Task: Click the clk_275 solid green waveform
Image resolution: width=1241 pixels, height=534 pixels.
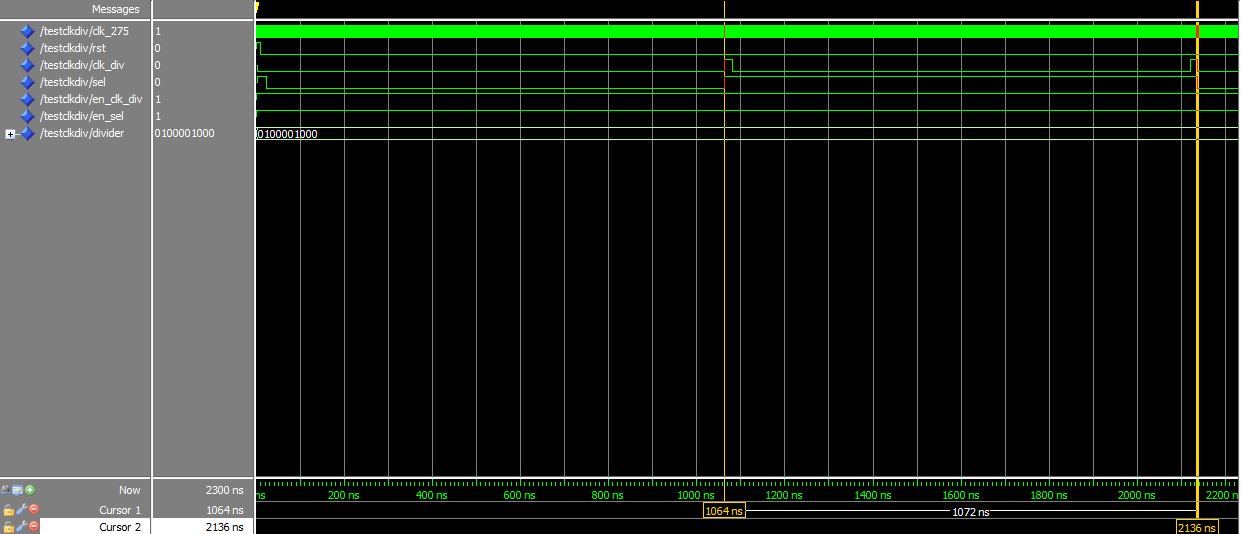Action: [747, 32]
